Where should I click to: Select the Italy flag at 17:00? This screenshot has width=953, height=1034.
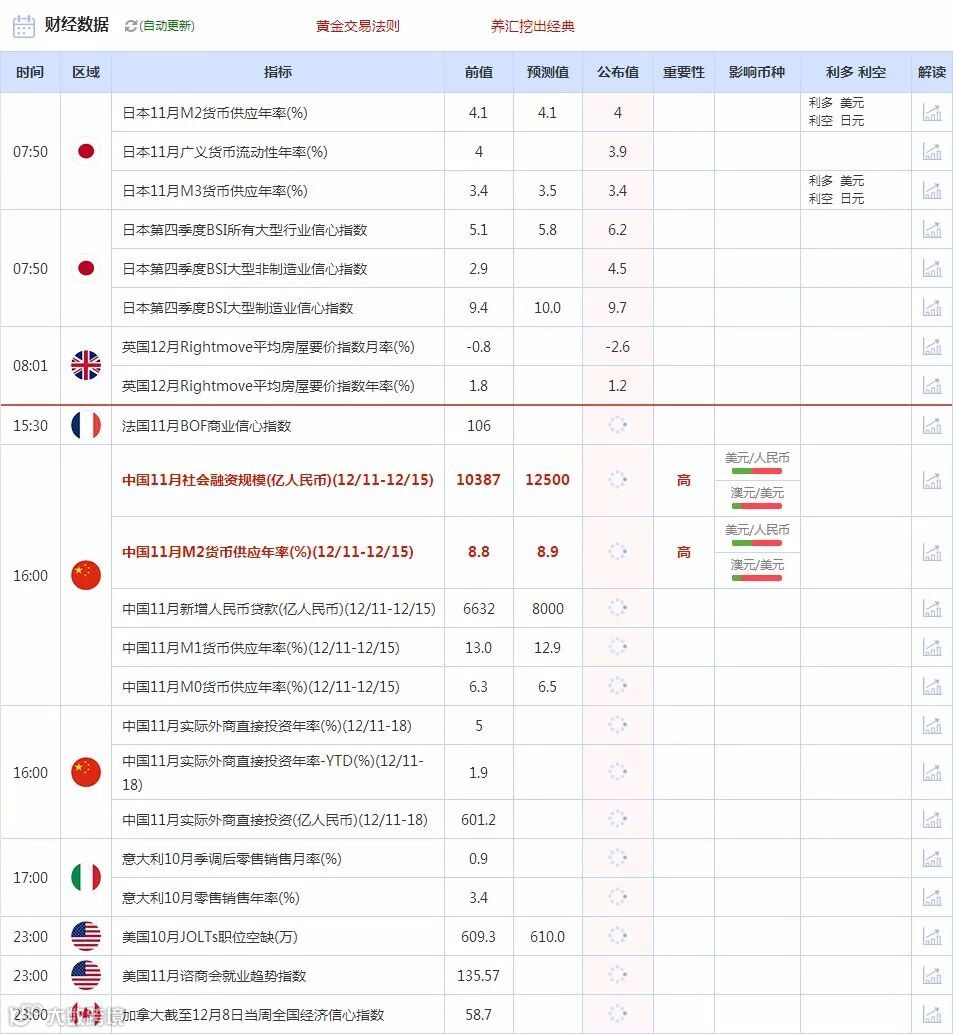click(86, 878)
